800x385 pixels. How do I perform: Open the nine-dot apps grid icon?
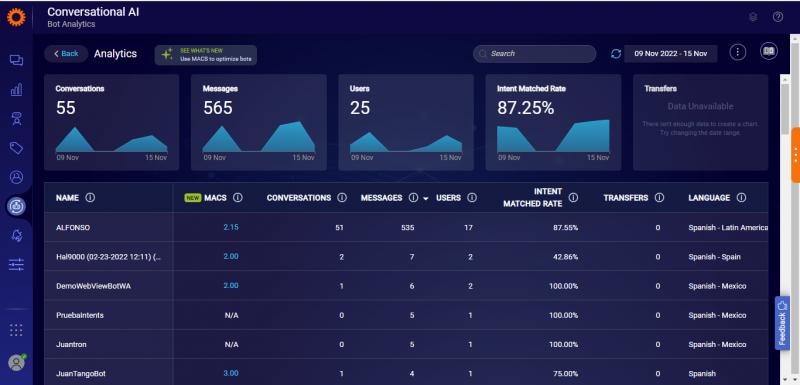point(16,330)
